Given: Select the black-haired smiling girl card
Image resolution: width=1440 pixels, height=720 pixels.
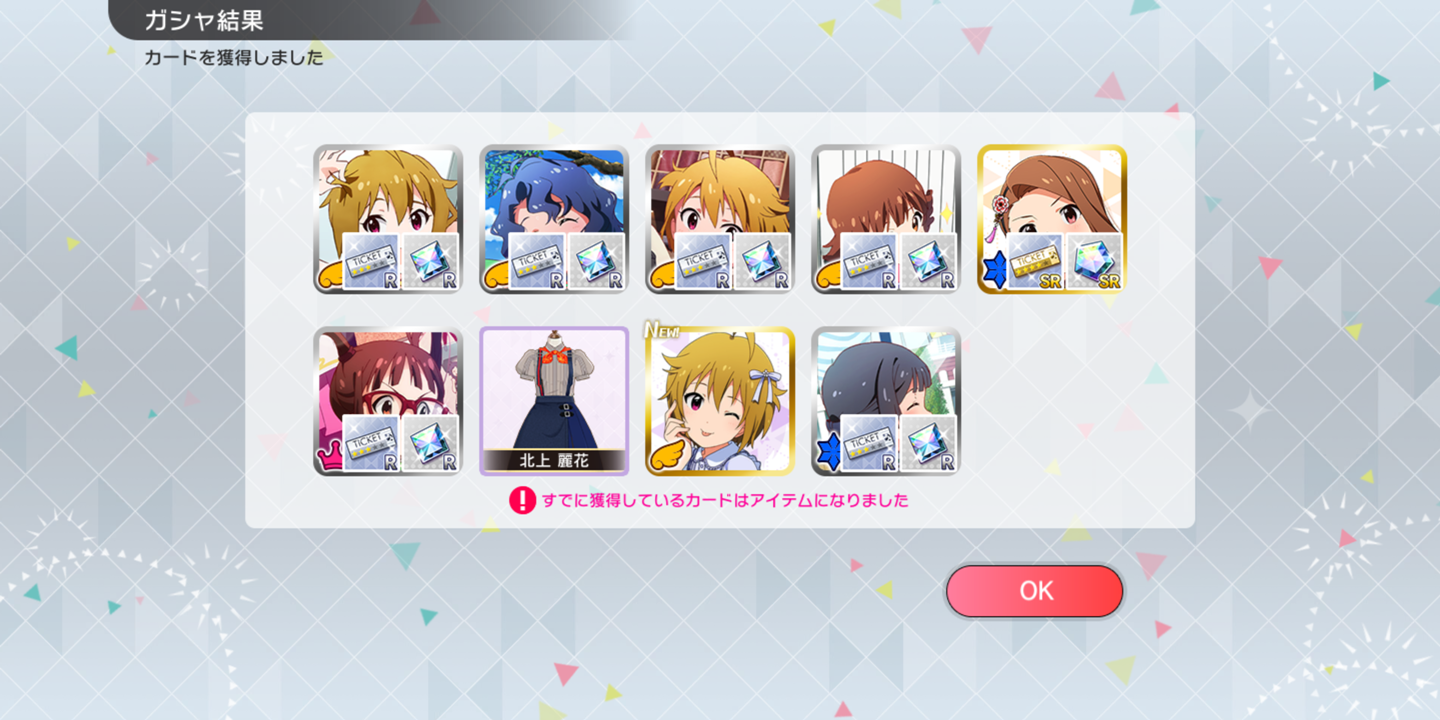Looking at the screenshot, I should click(886, 401).
